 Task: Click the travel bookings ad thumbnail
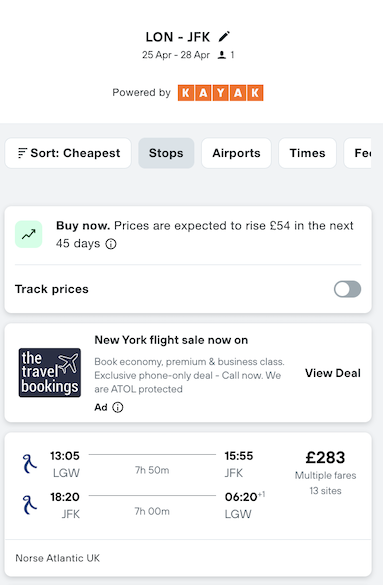point(50,372)
